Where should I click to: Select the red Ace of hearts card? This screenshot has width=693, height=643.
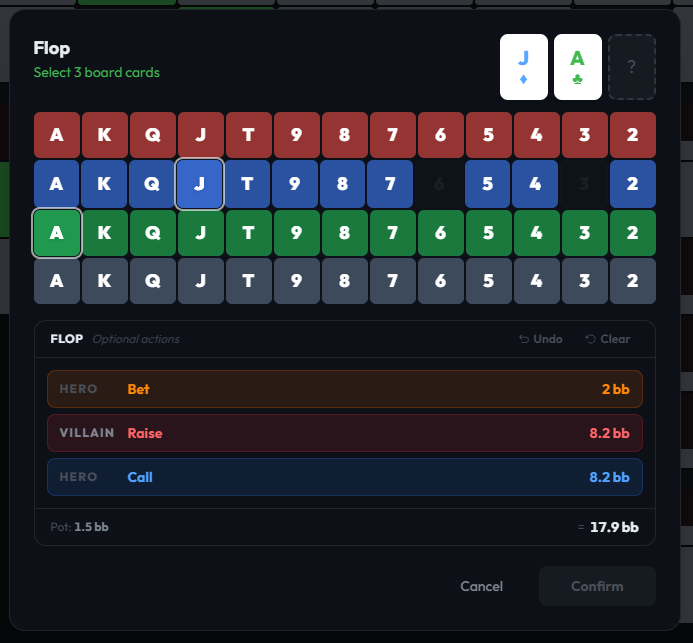tap(57, 135)
